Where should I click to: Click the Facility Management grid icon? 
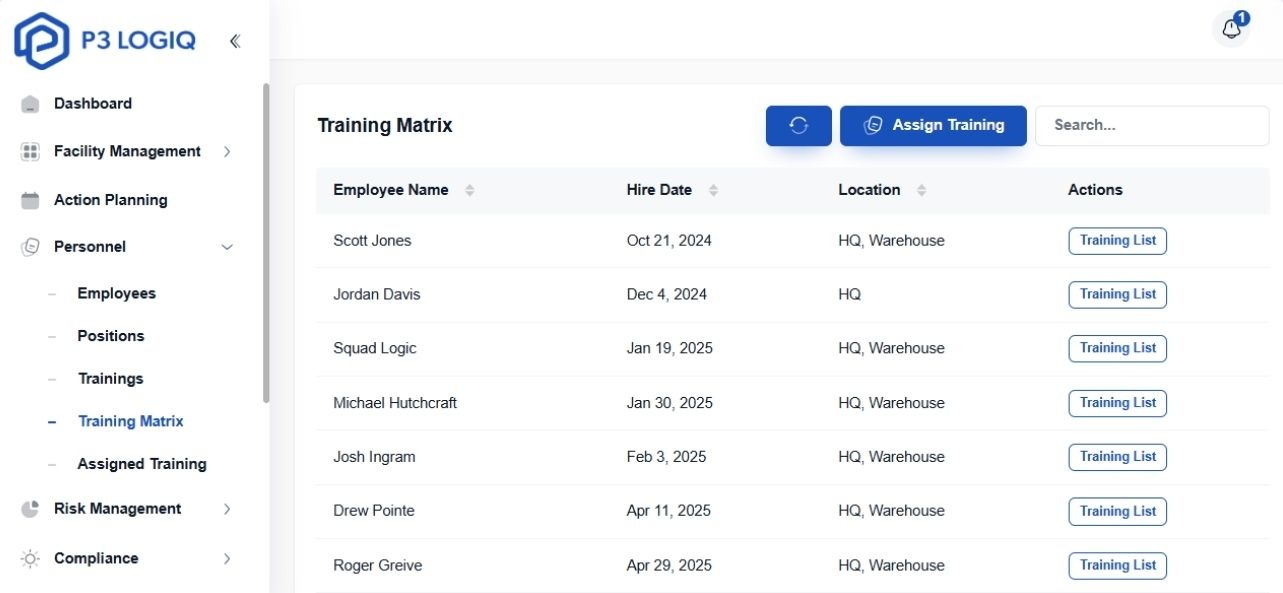(x=30, y=152)
